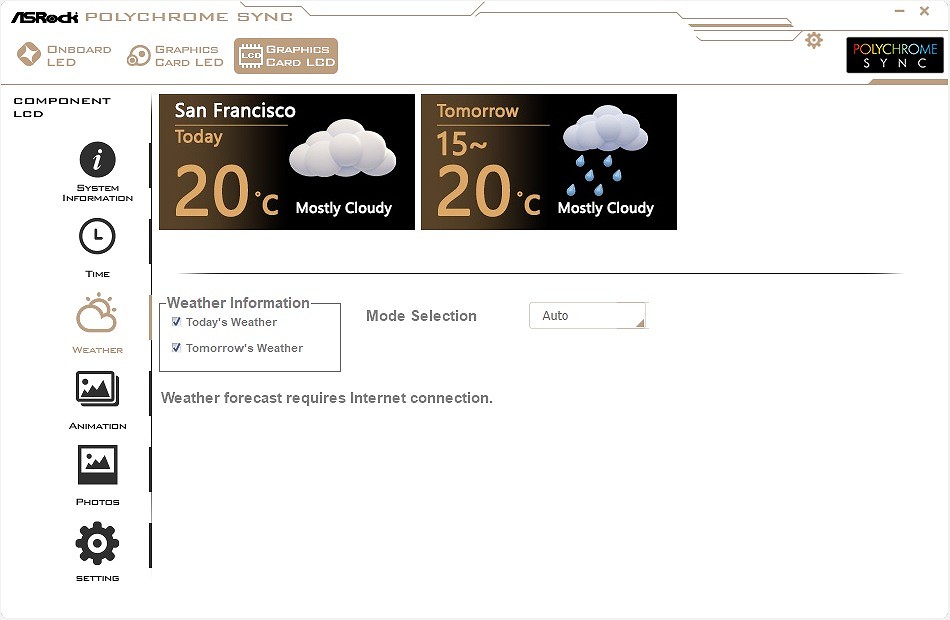The height and width of the screenshot is (620, 950).
Task: Click the Mode Selection label
Action: tap(421, 316)
